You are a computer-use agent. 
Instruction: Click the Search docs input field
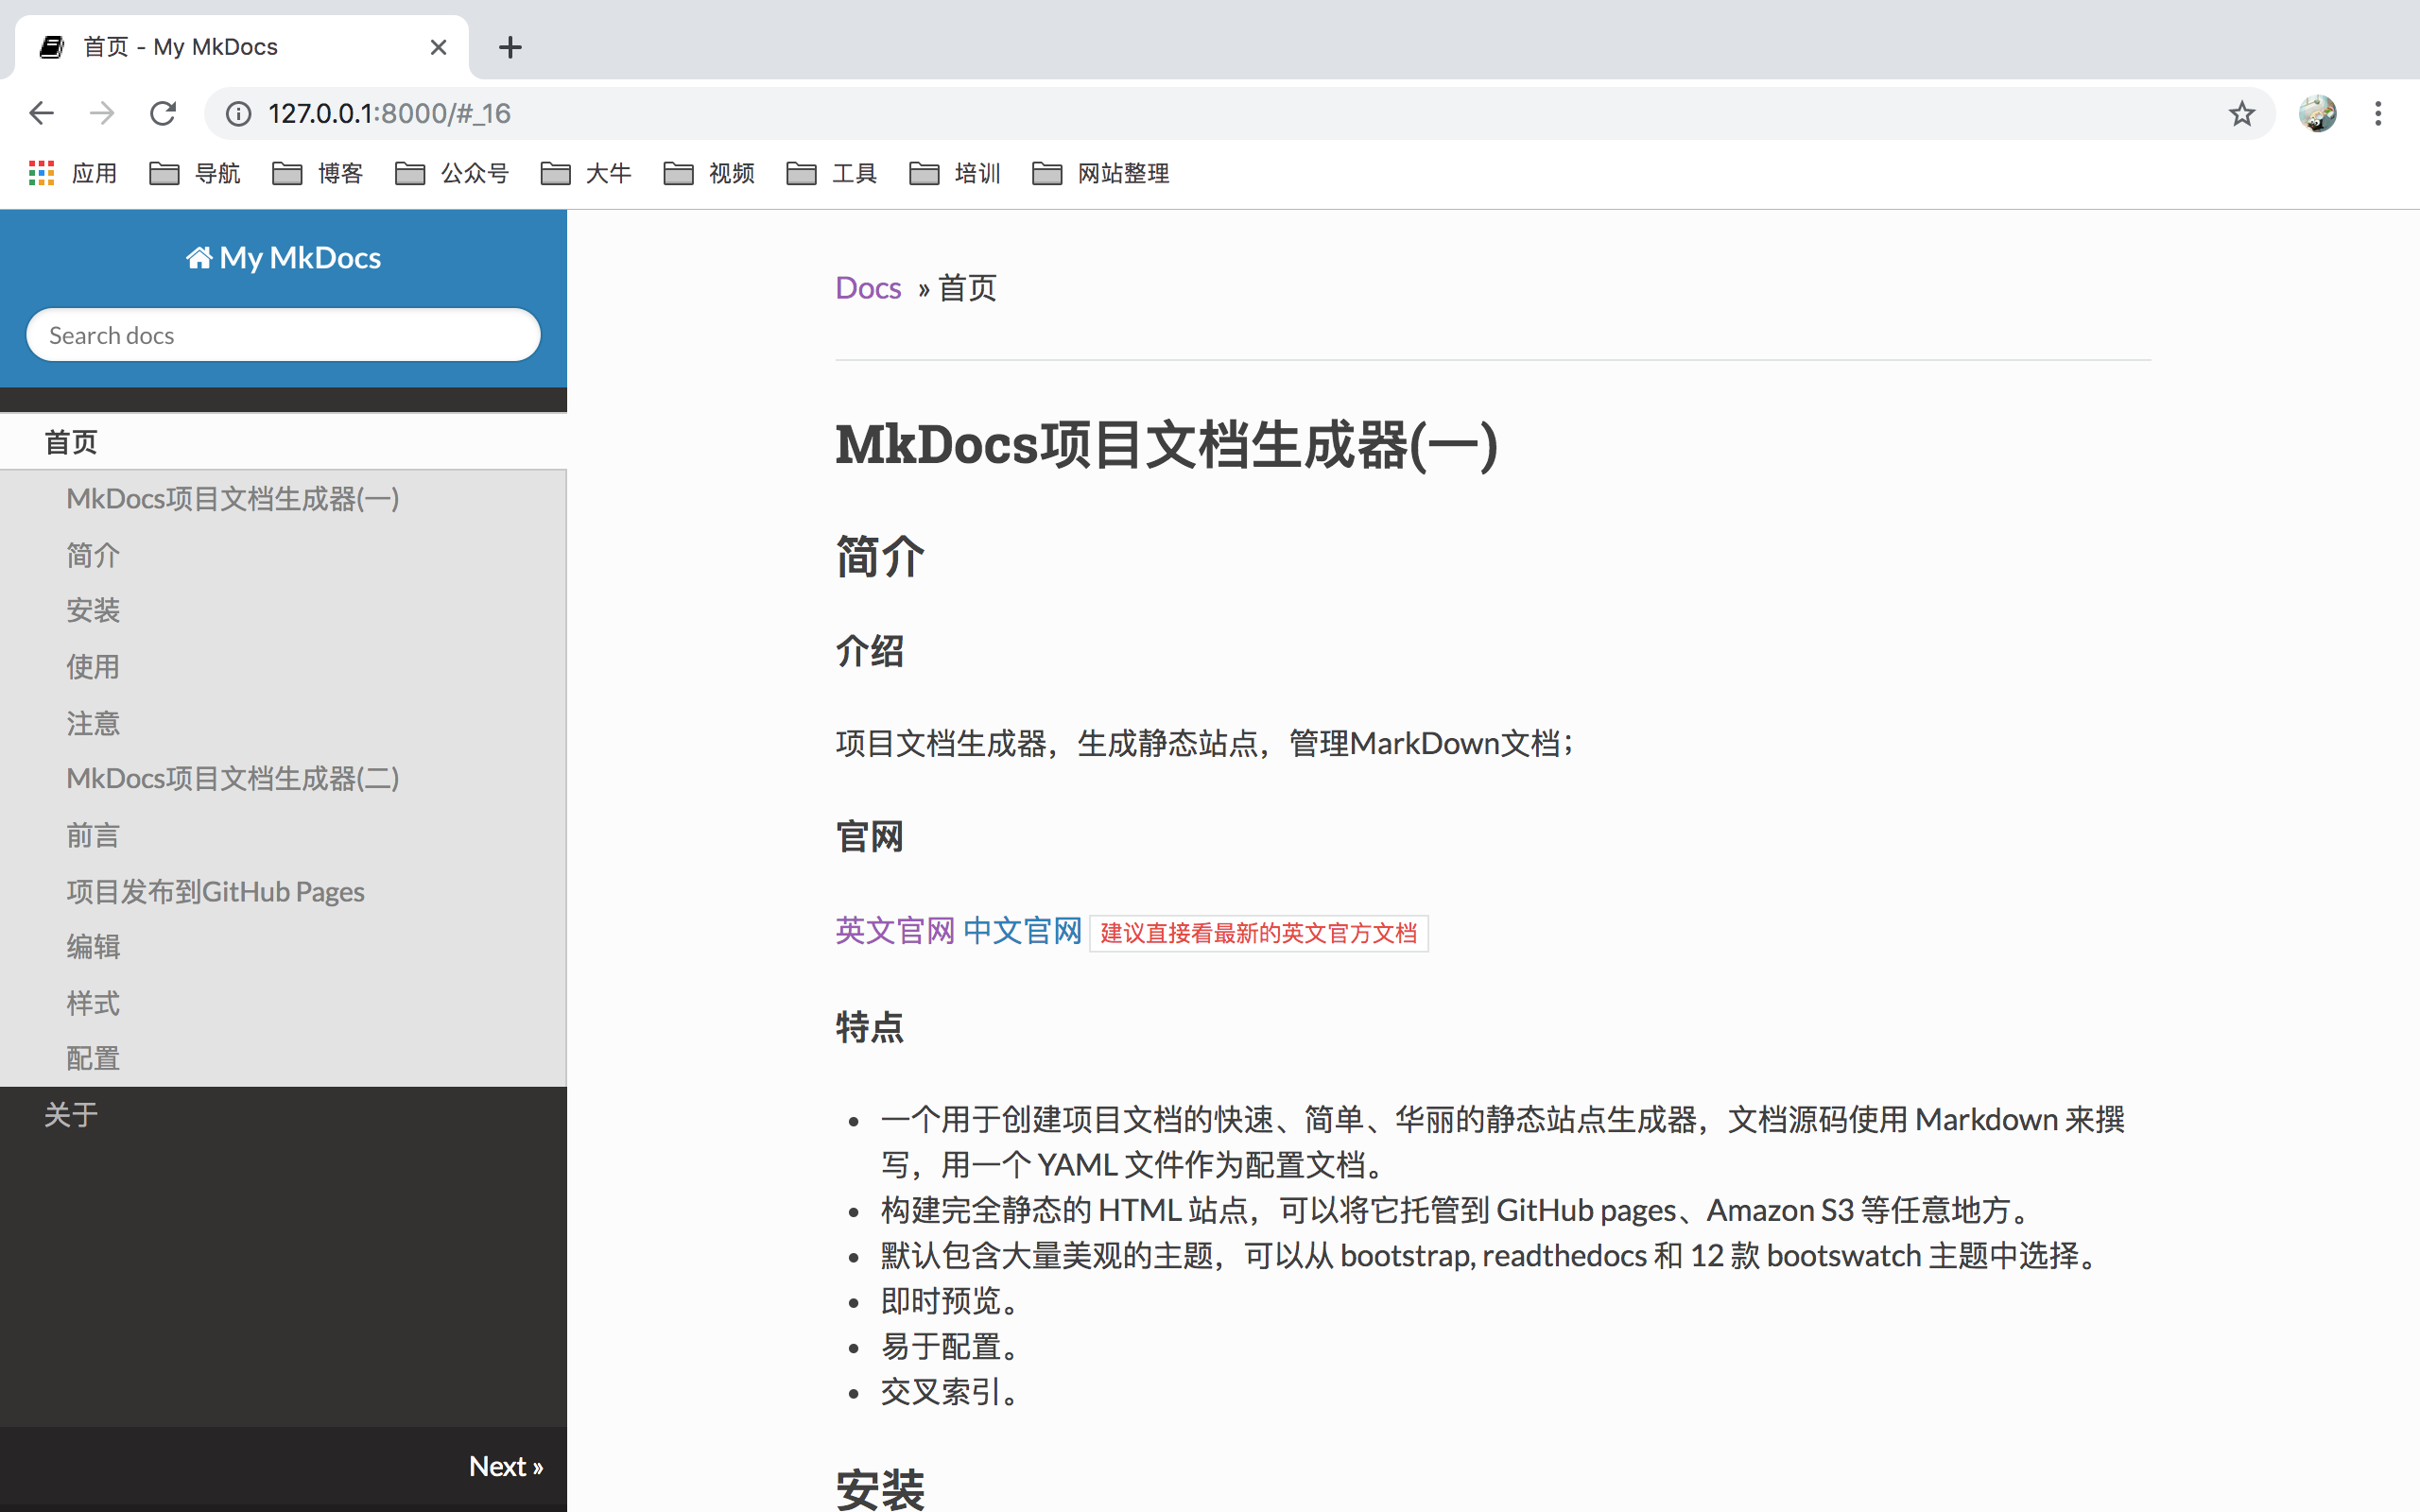(283, 334)
